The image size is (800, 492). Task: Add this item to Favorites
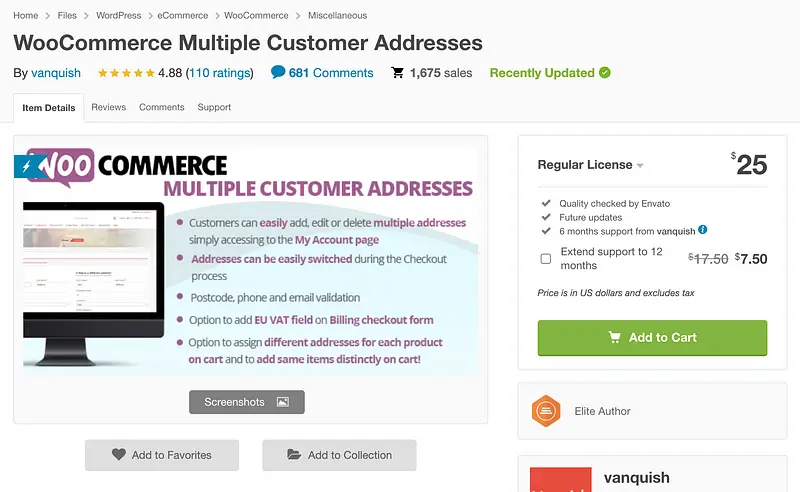coord(162,455)
